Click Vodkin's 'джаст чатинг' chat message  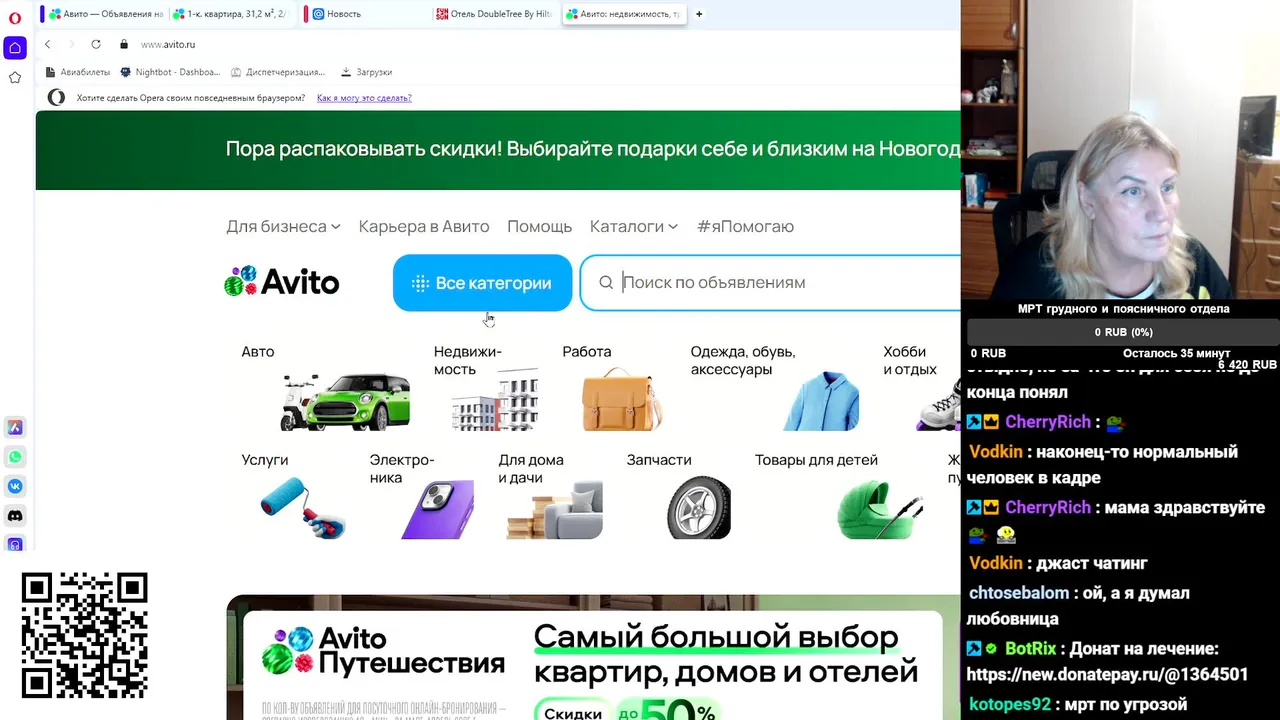click(1057, 563)
